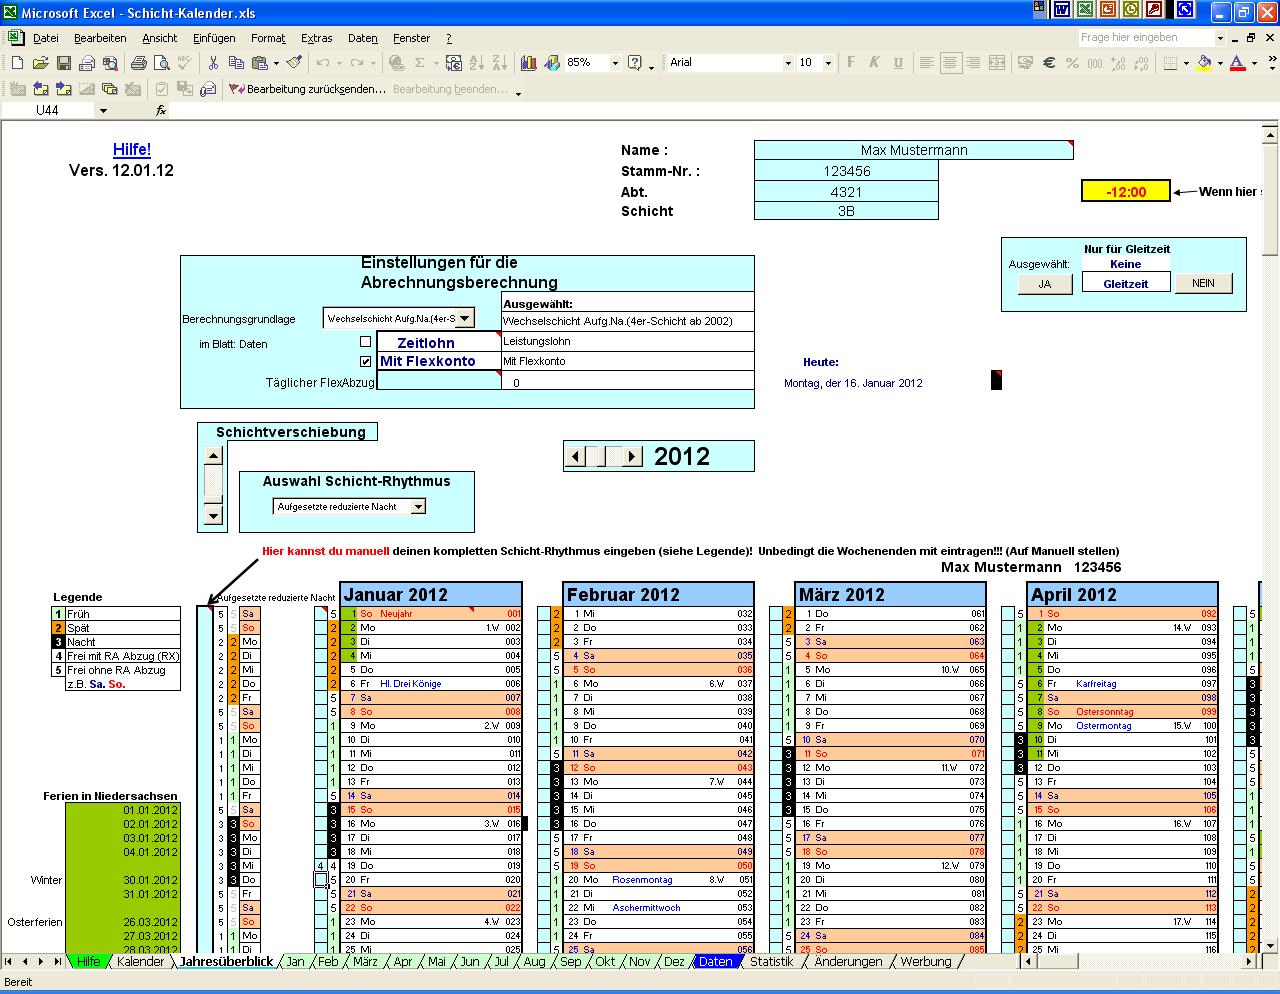Click the Hilfe! hyperlink
Viewport: 1280px width, 994px height.
(132, 150)
